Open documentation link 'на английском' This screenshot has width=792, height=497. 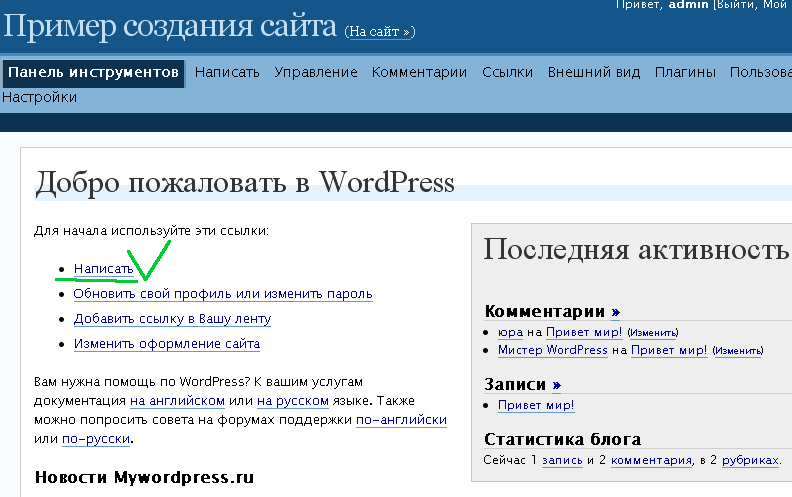[177, 401]
